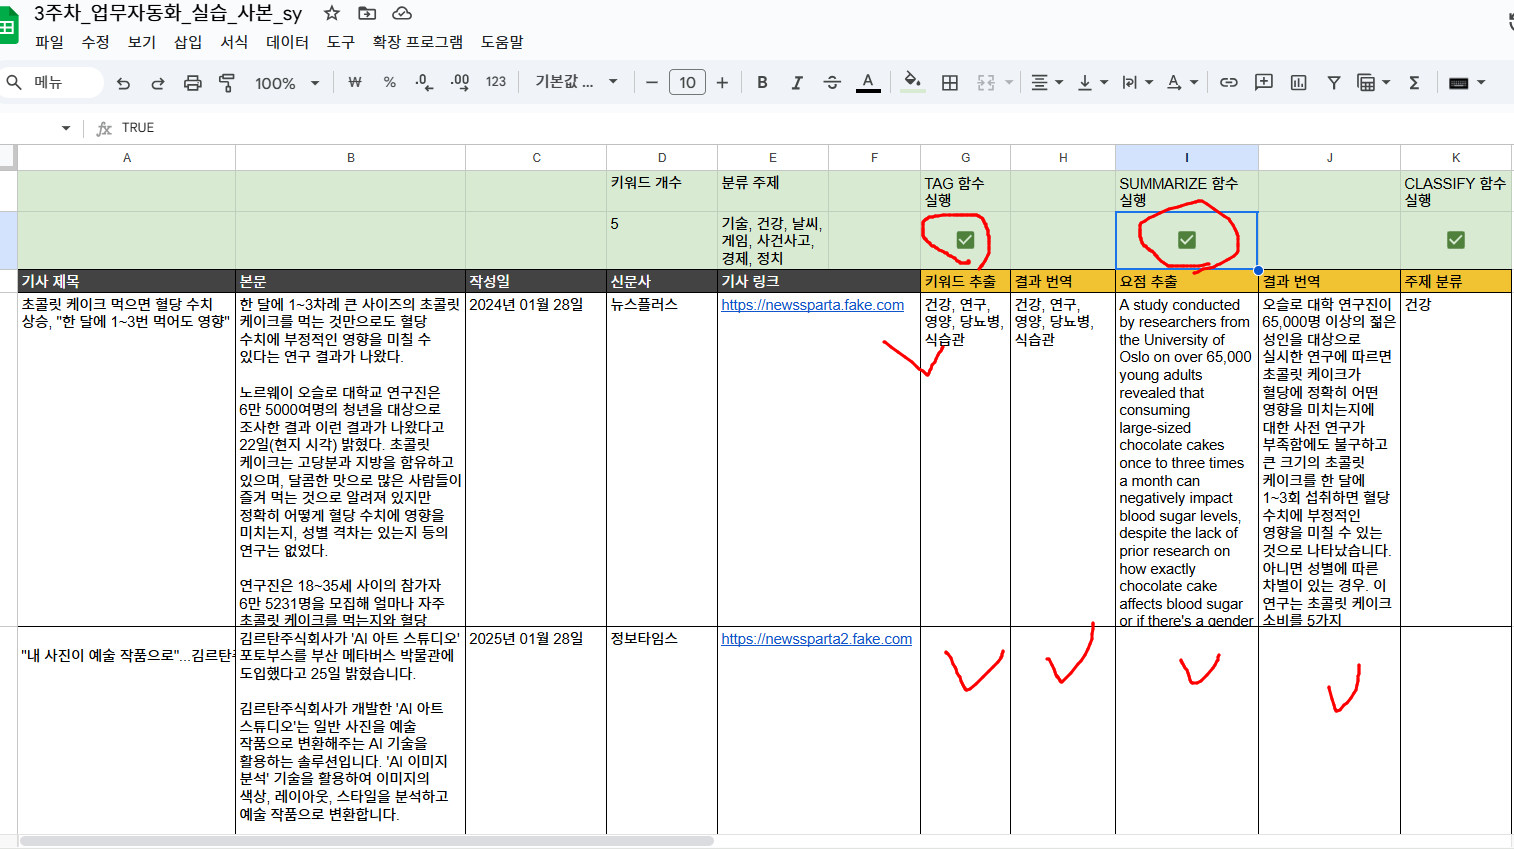
Task: Click the move to folder icon
Action: 367,13
